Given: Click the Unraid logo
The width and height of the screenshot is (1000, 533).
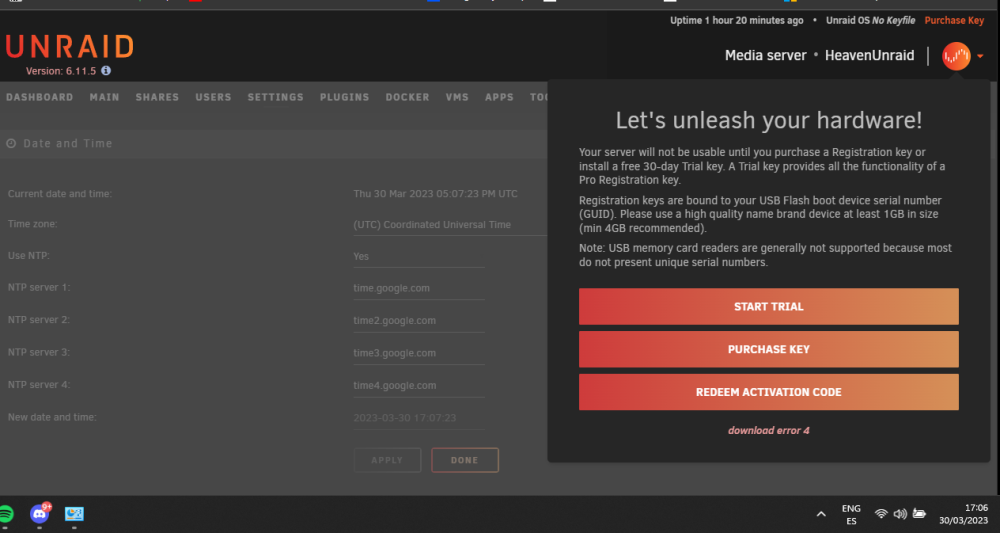Looking at the screenshot, I should (70, 47).
